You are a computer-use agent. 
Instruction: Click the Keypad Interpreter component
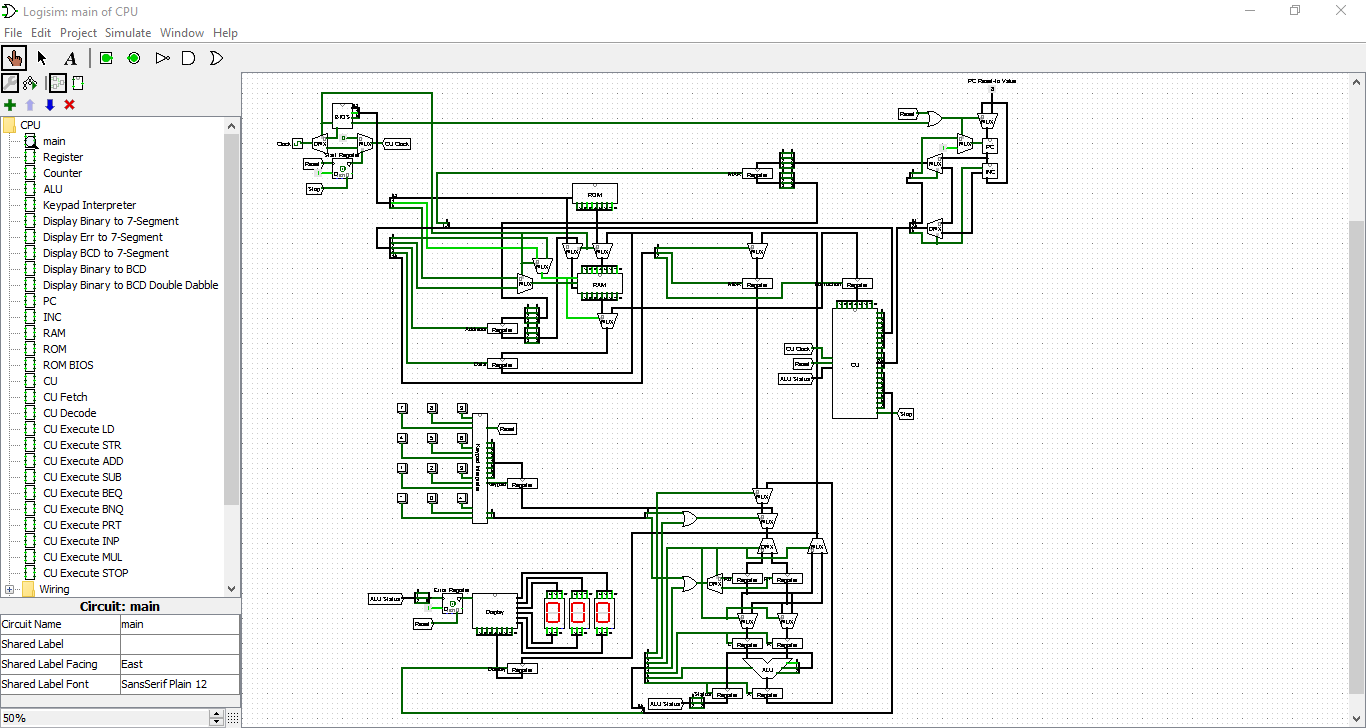(480, 467)
